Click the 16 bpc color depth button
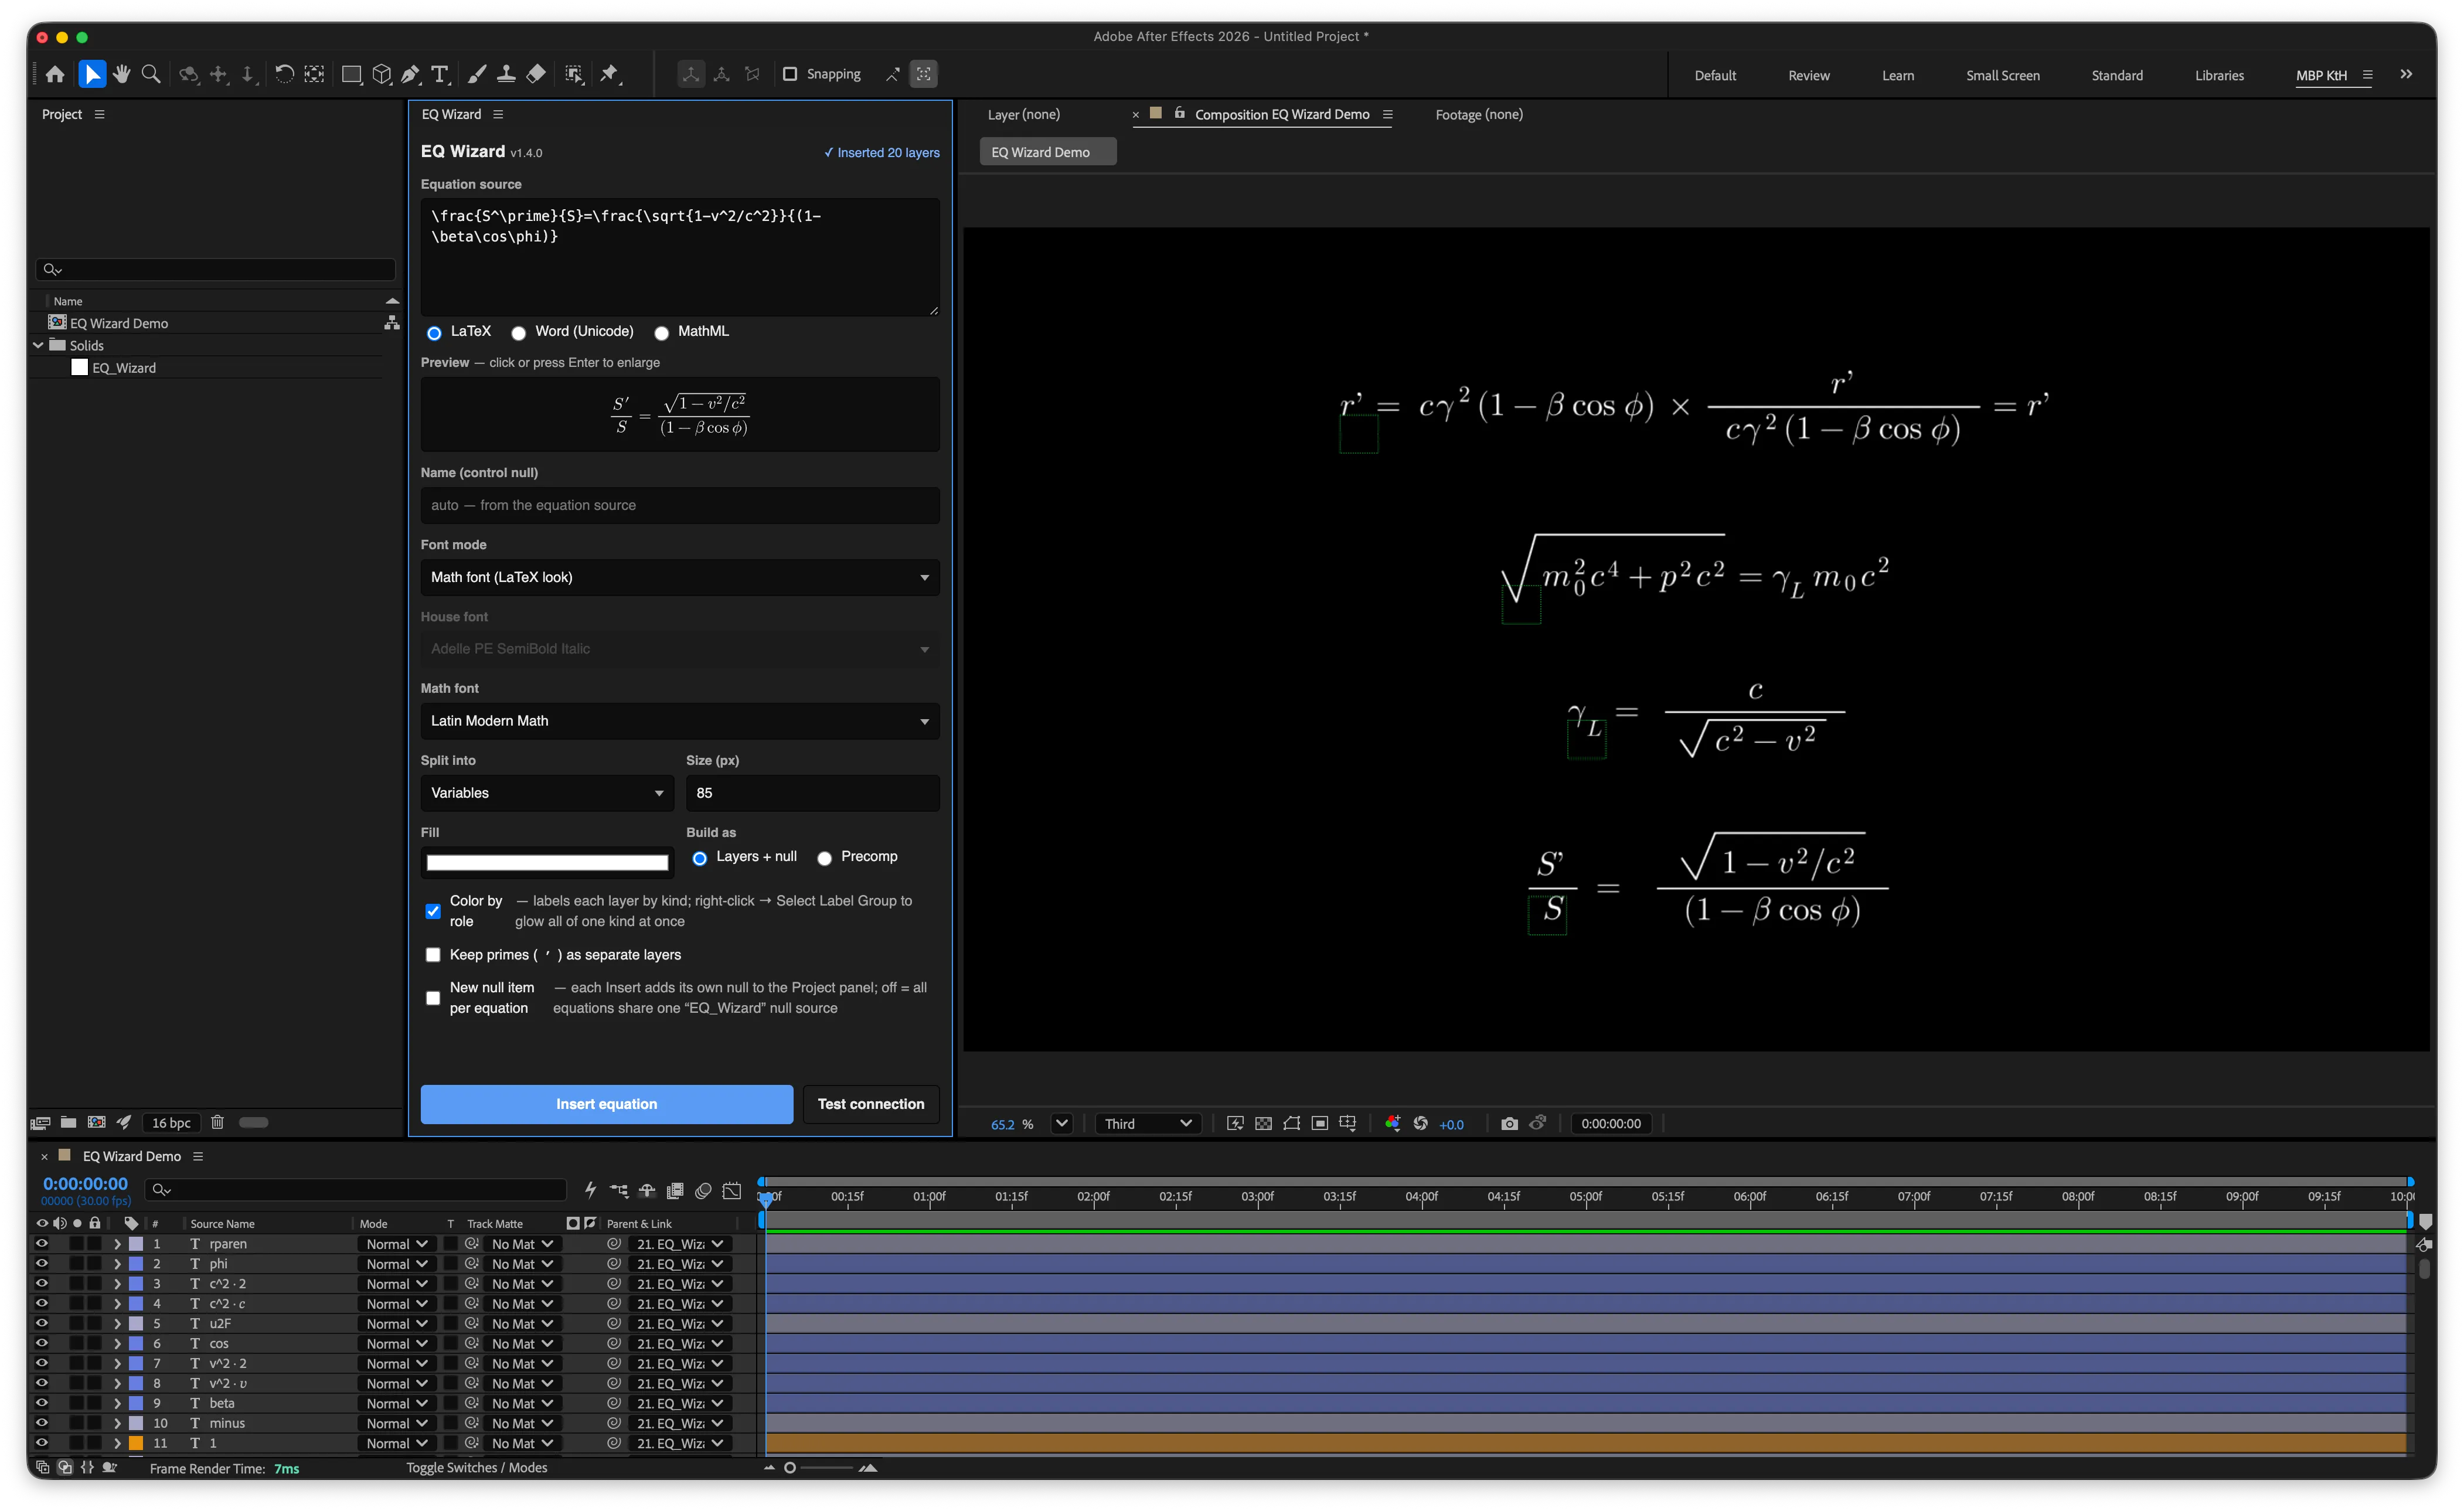The height and width of the screenshot is (1511, 2464). point(171,1122)
